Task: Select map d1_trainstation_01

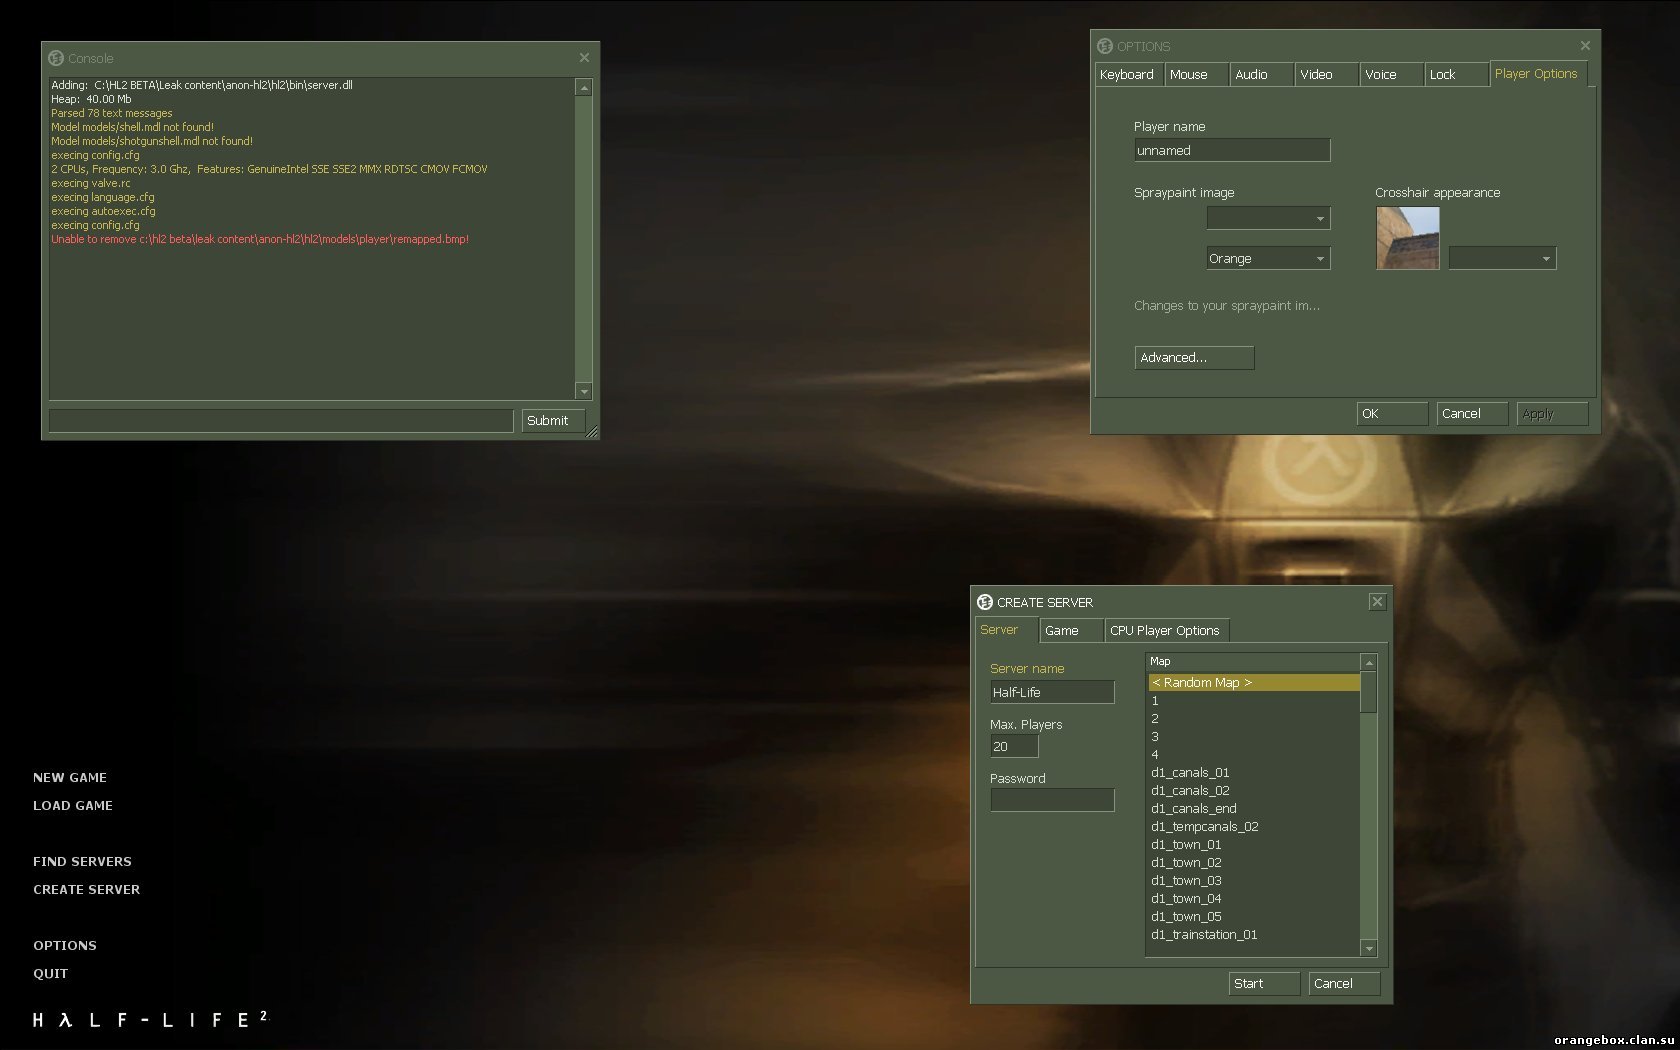Action: (1254, 935)
